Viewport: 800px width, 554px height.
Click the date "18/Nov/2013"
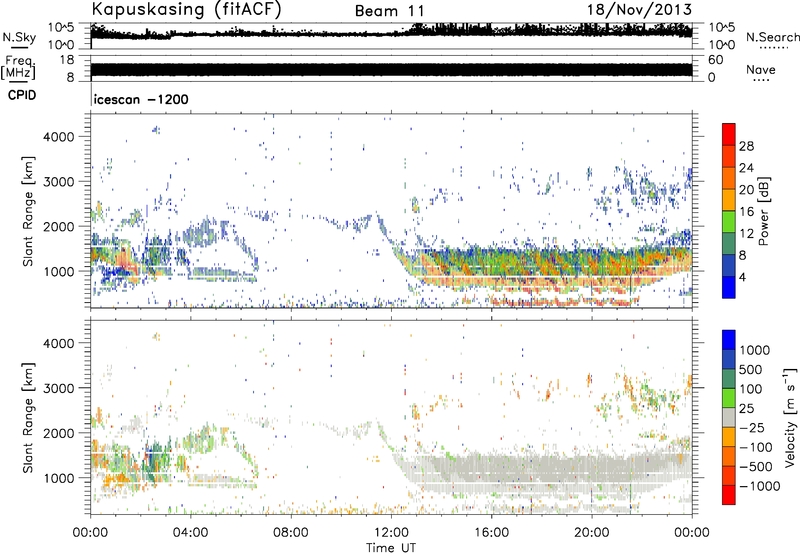click(640, 10)
